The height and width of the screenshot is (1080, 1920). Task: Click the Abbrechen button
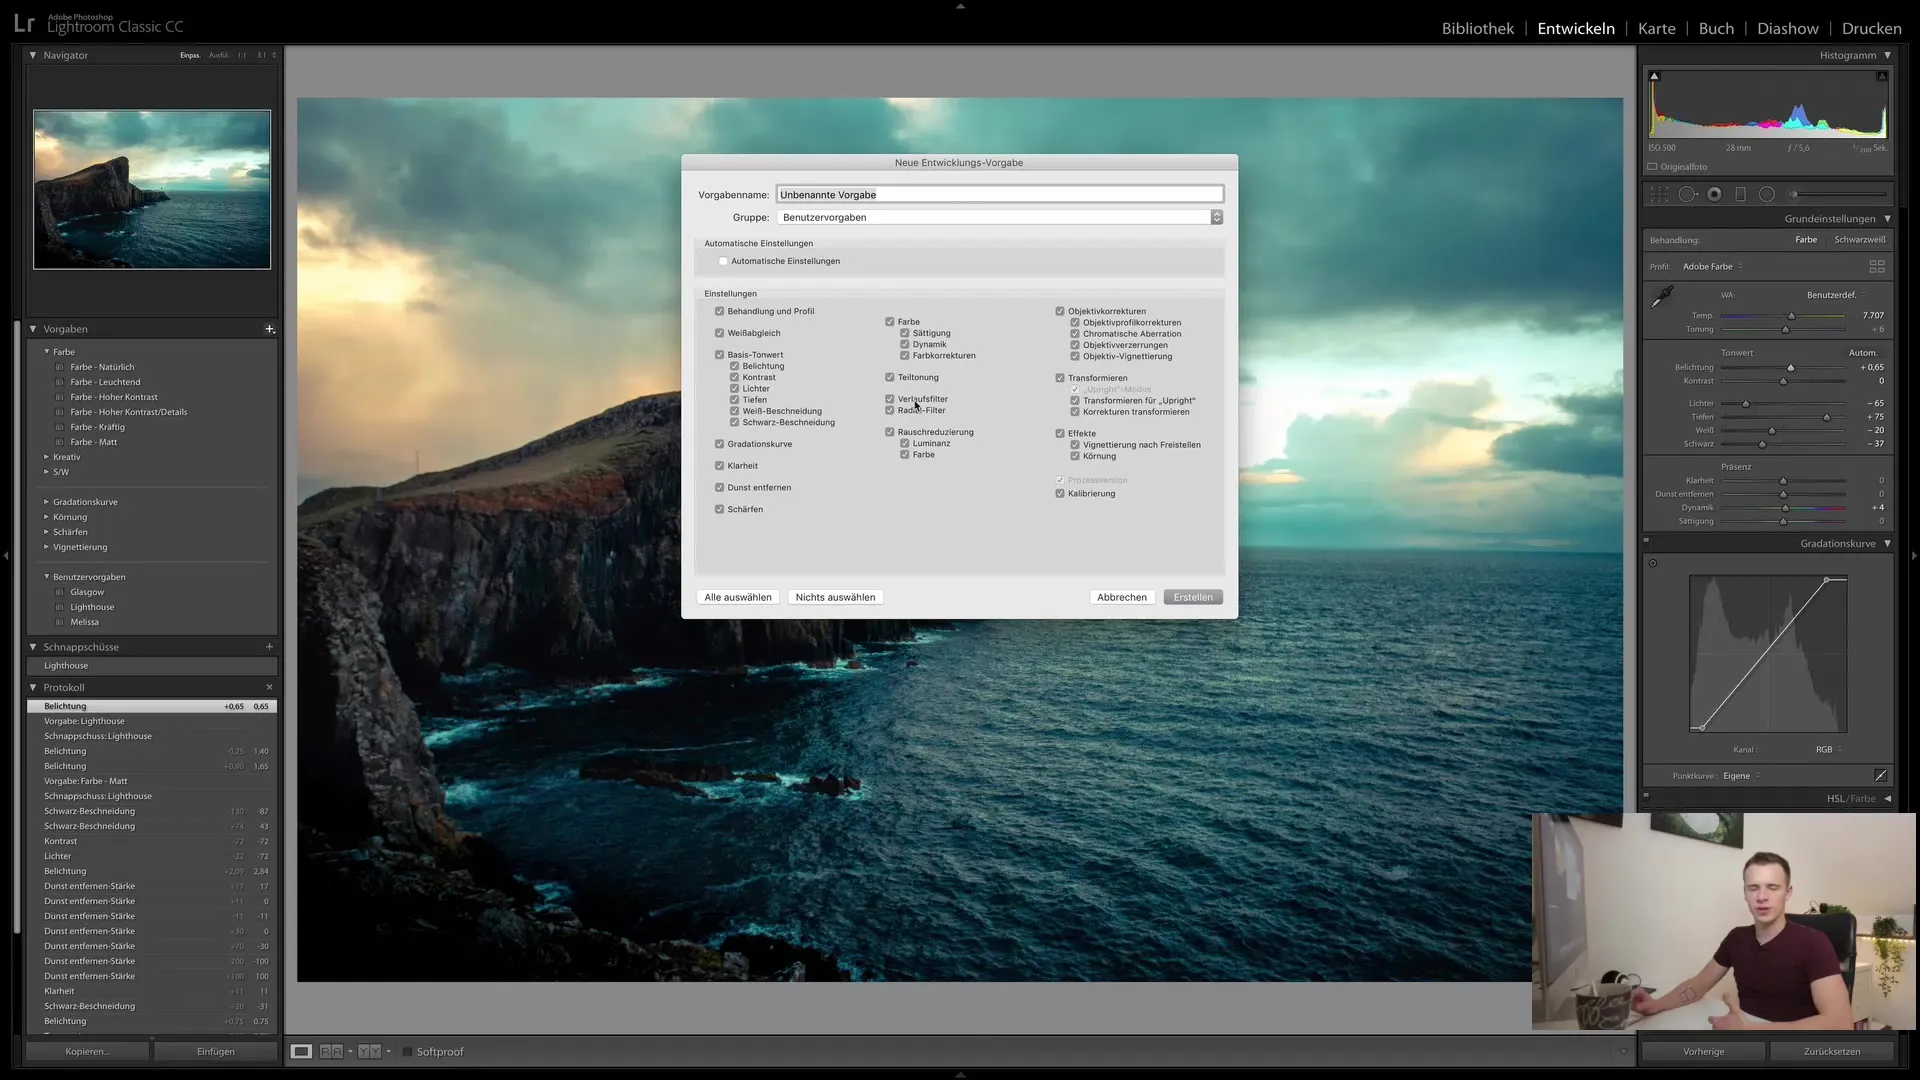(x=1122, y=598)
